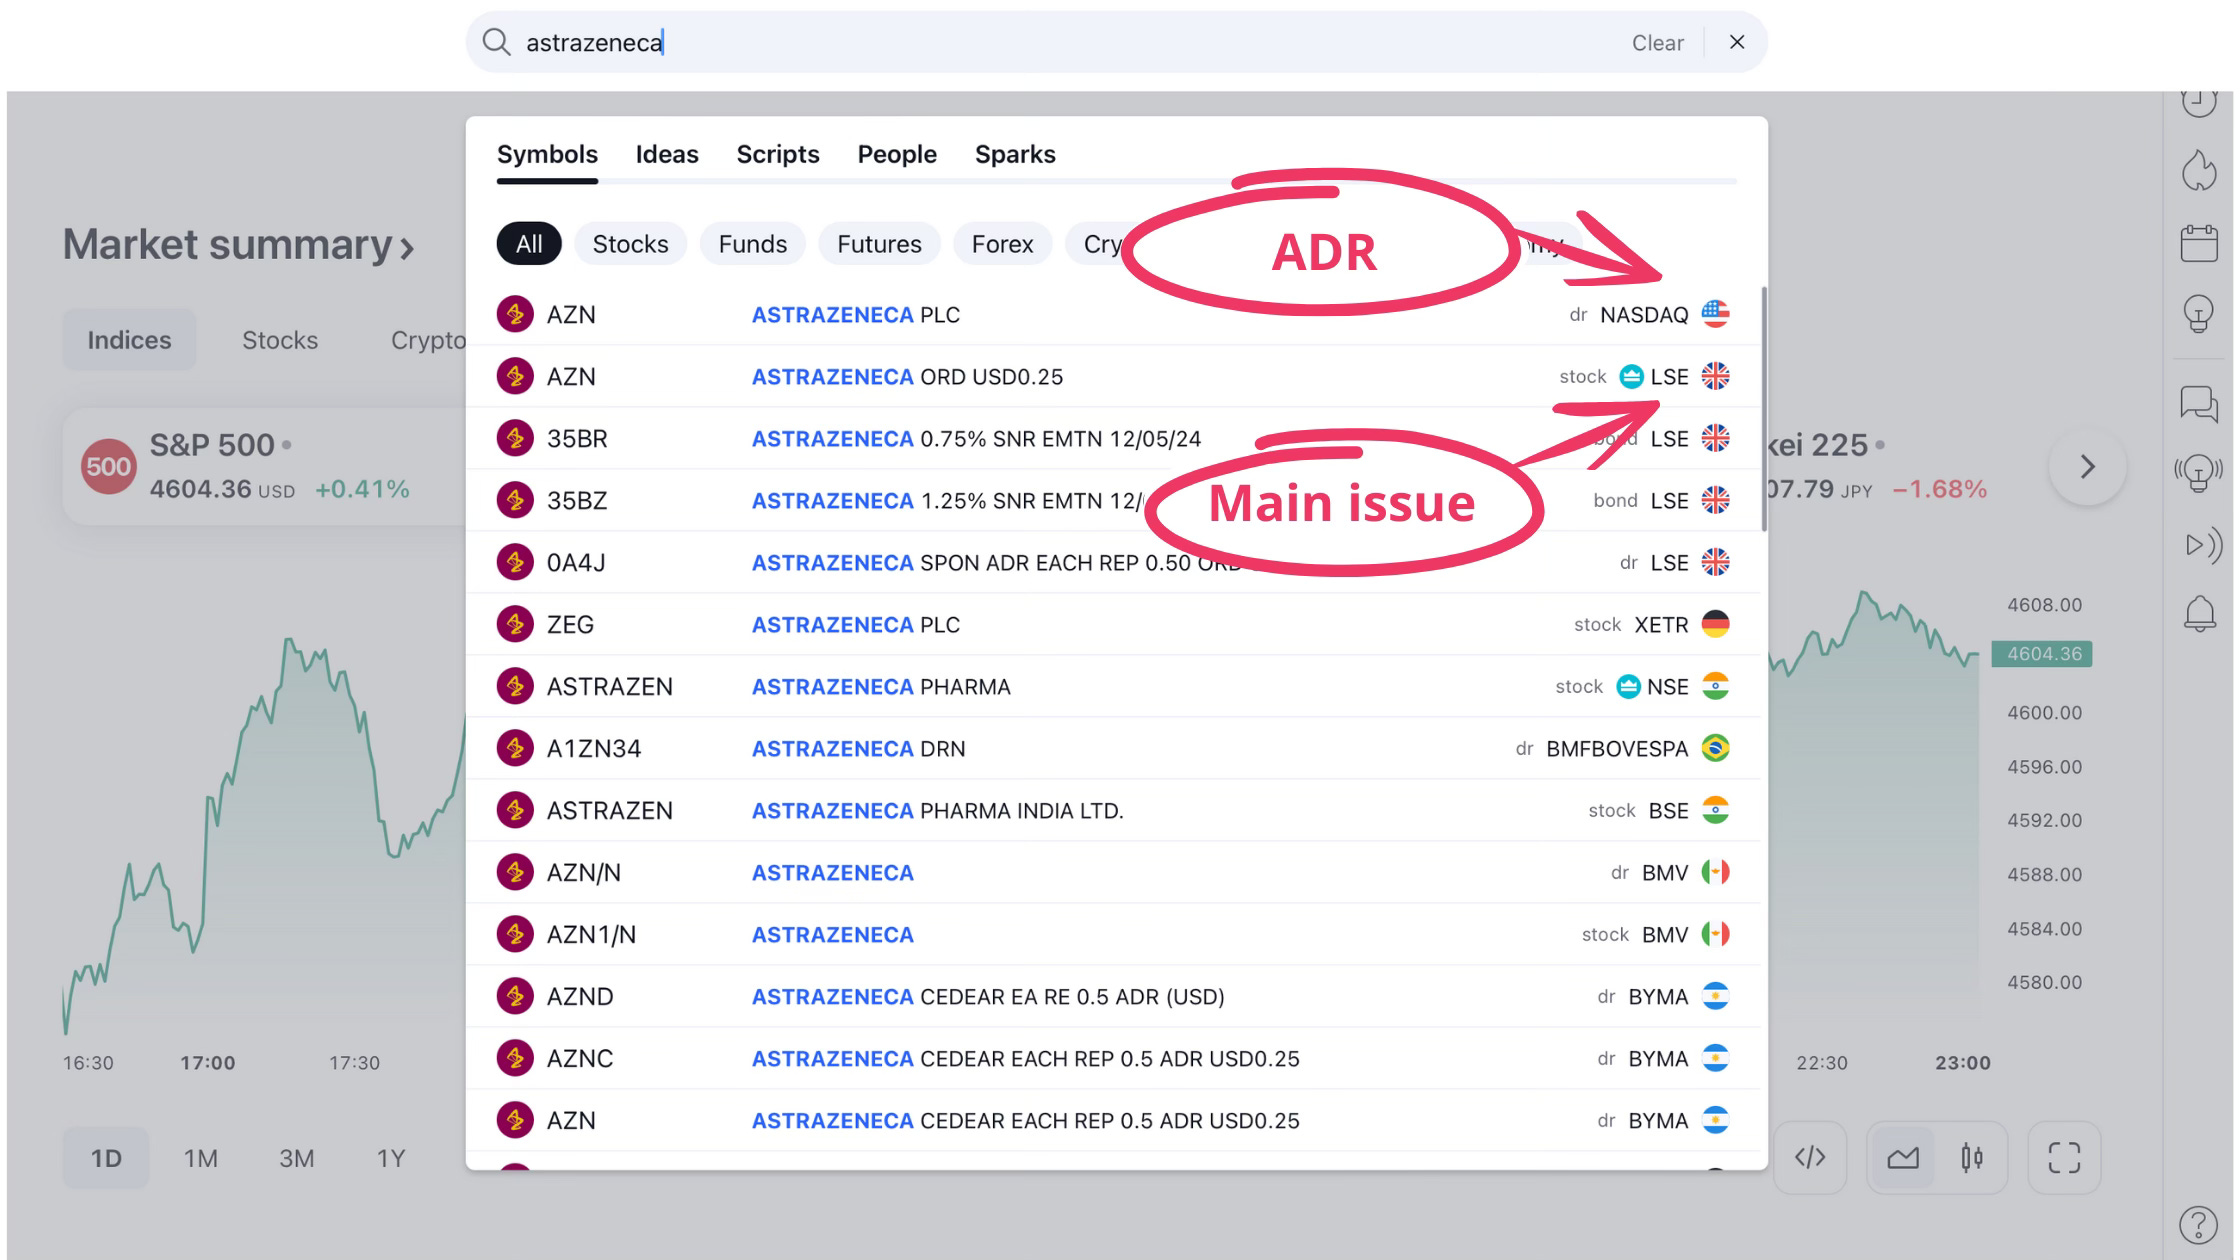Open chats icon in sidebar

click(2199, 404)
